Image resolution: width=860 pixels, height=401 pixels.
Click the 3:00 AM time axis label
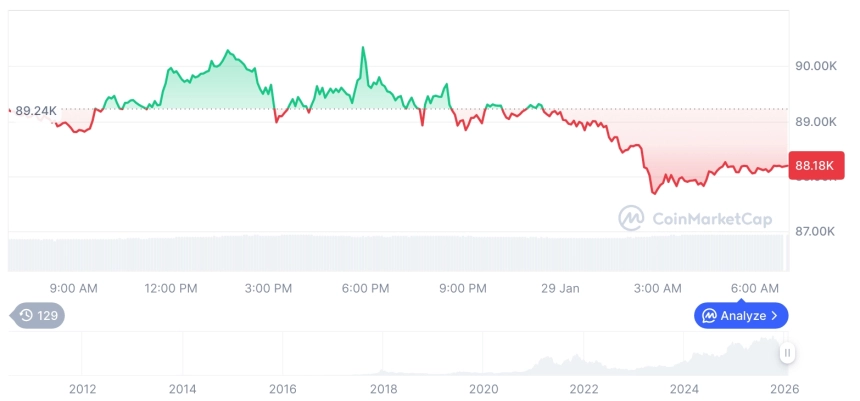(x=658, y=288)
